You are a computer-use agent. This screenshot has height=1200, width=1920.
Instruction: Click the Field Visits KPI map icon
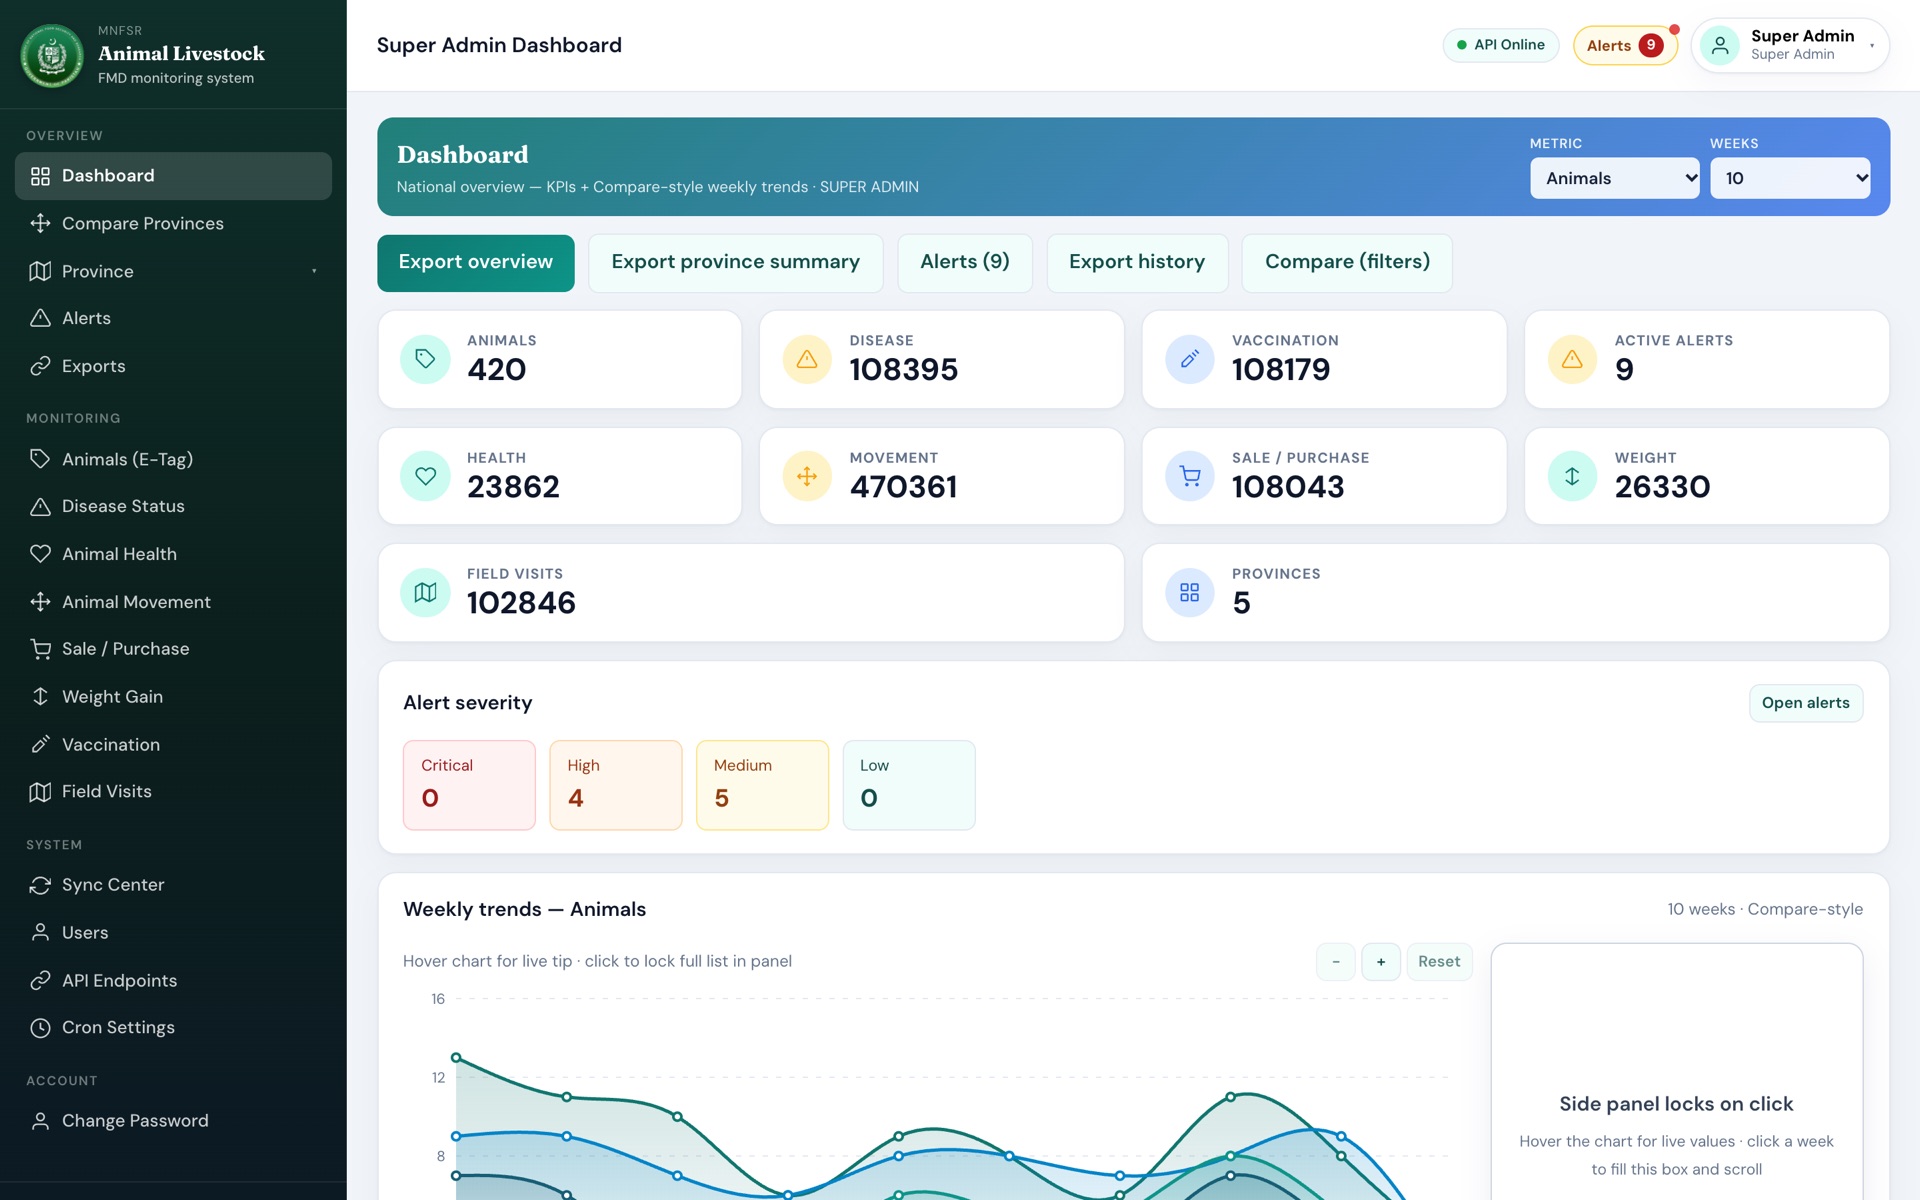pyautogui.click(x=425, y=593)
